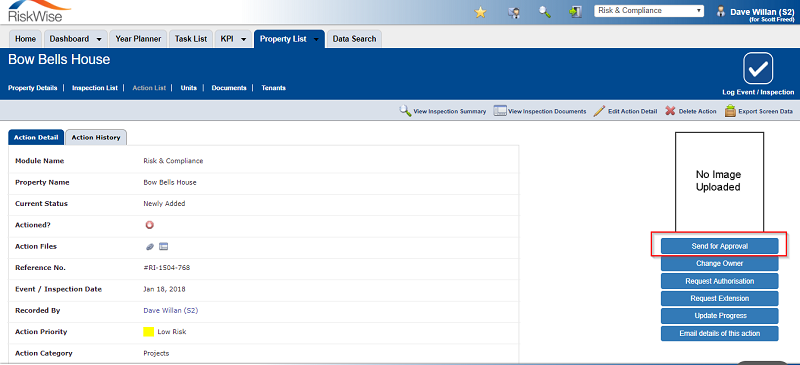Click the gold star favorites icon
800x365 pixels.
[480, 12]
